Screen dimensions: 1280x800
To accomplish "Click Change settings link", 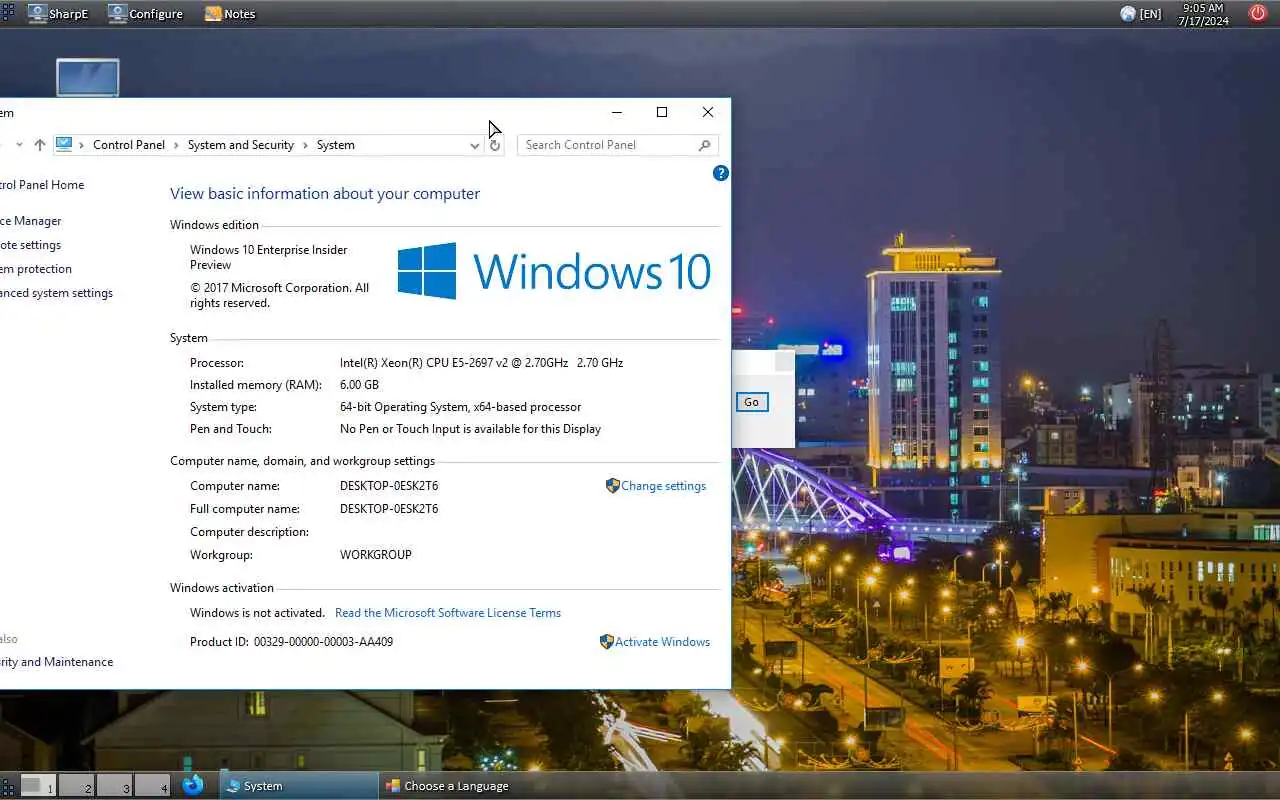I will tap(664, 486).
